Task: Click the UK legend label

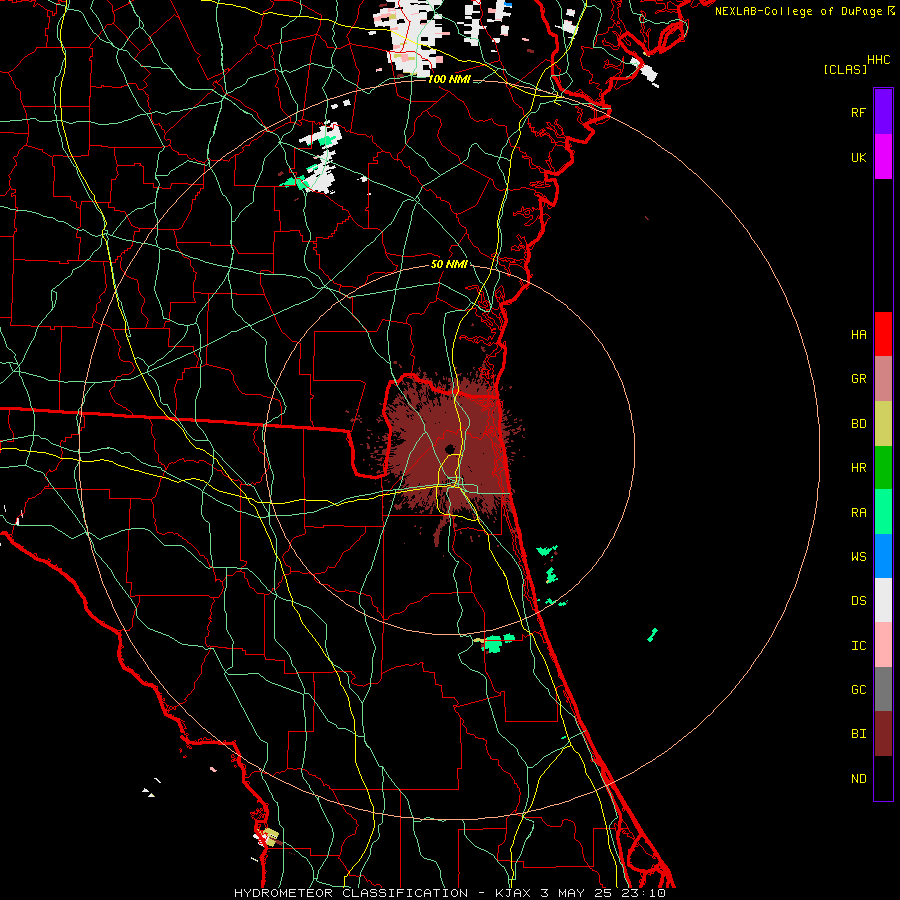Action: (x=858, y=157)
